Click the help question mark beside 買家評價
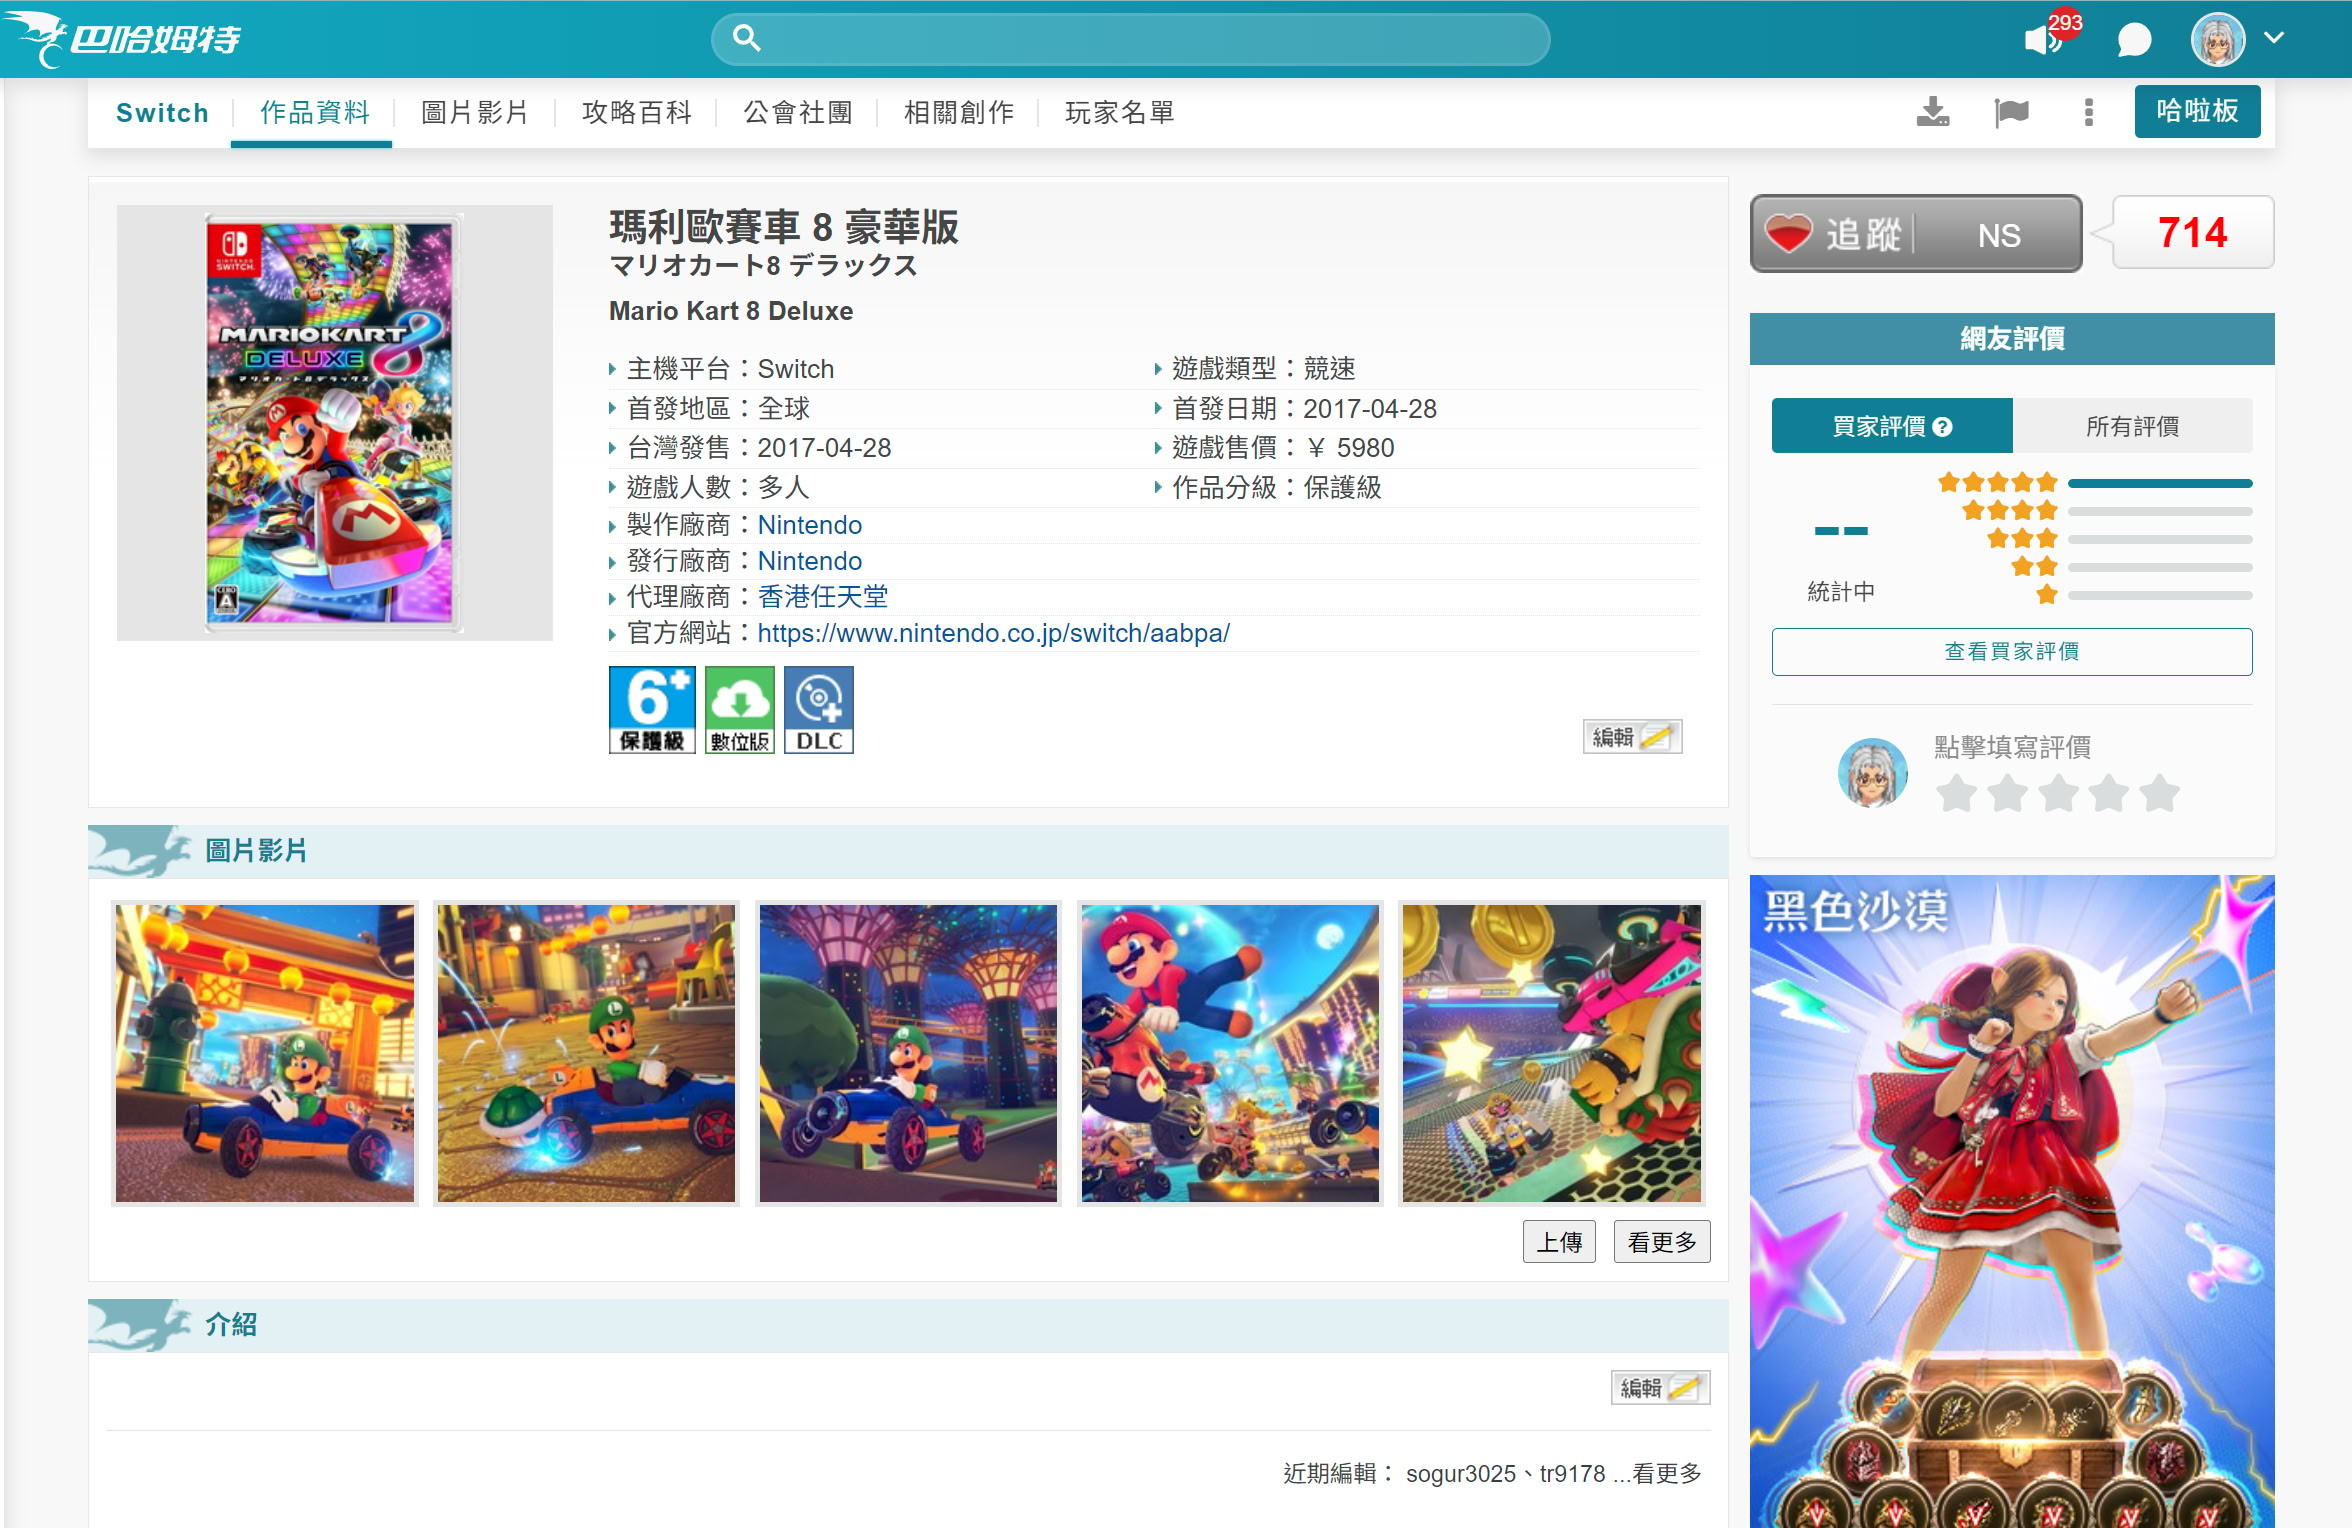 pyautogui.click(x=1943, y=427)
